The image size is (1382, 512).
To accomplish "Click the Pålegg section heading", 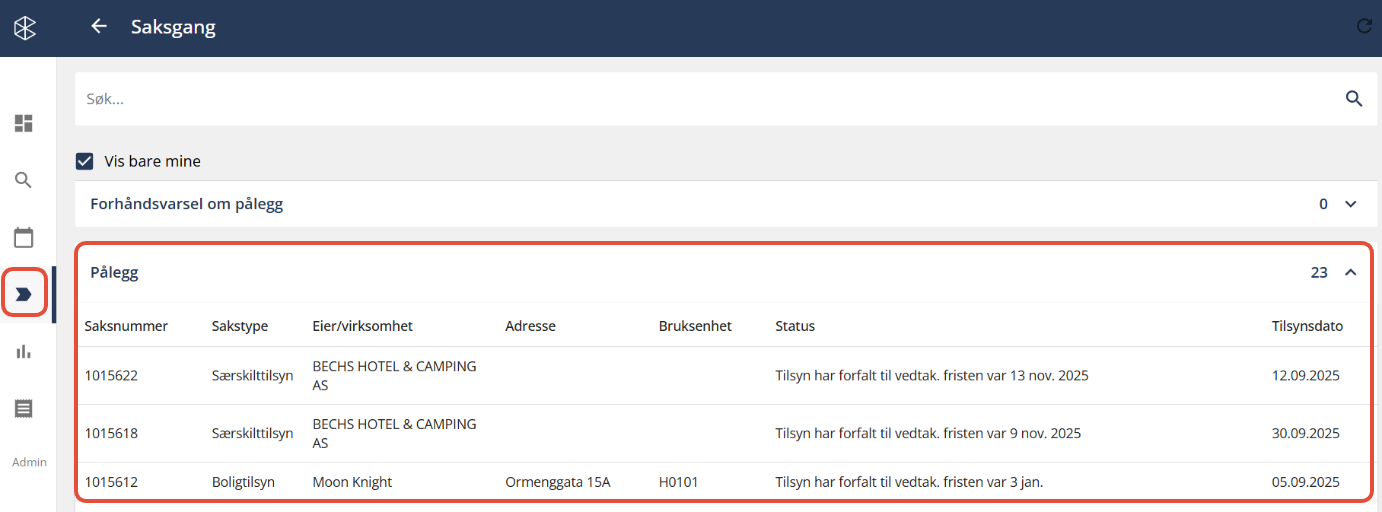I will point(114,272).
